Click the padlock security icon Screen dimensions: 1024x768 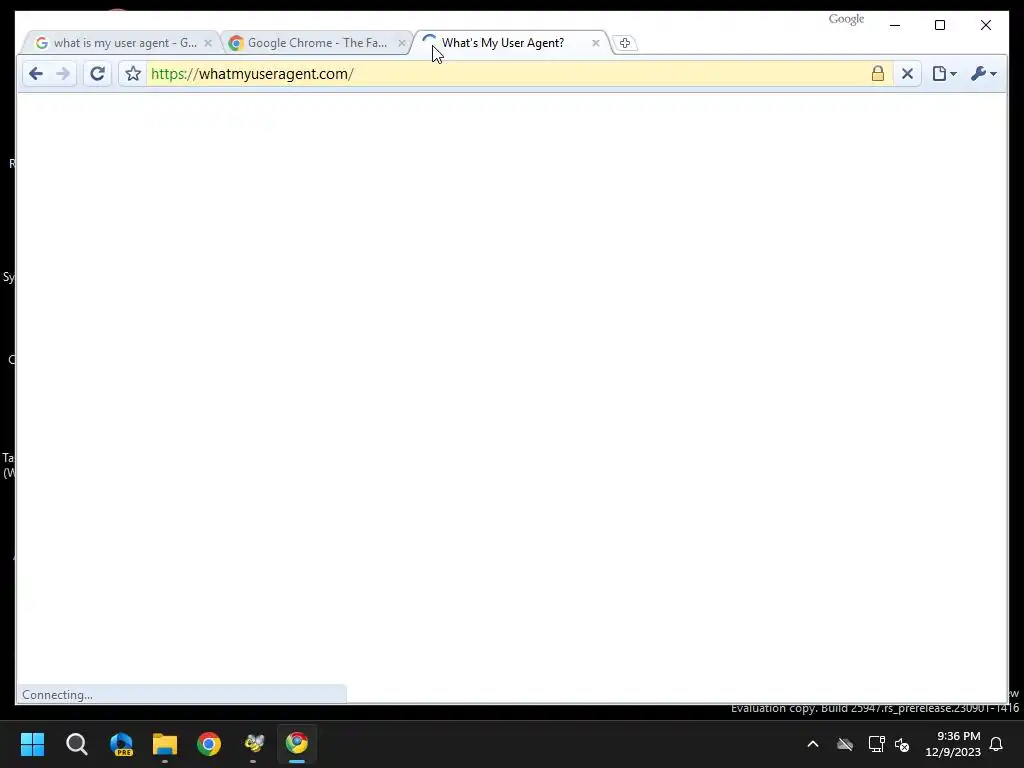pyautogui.click(x=878, y=74)
